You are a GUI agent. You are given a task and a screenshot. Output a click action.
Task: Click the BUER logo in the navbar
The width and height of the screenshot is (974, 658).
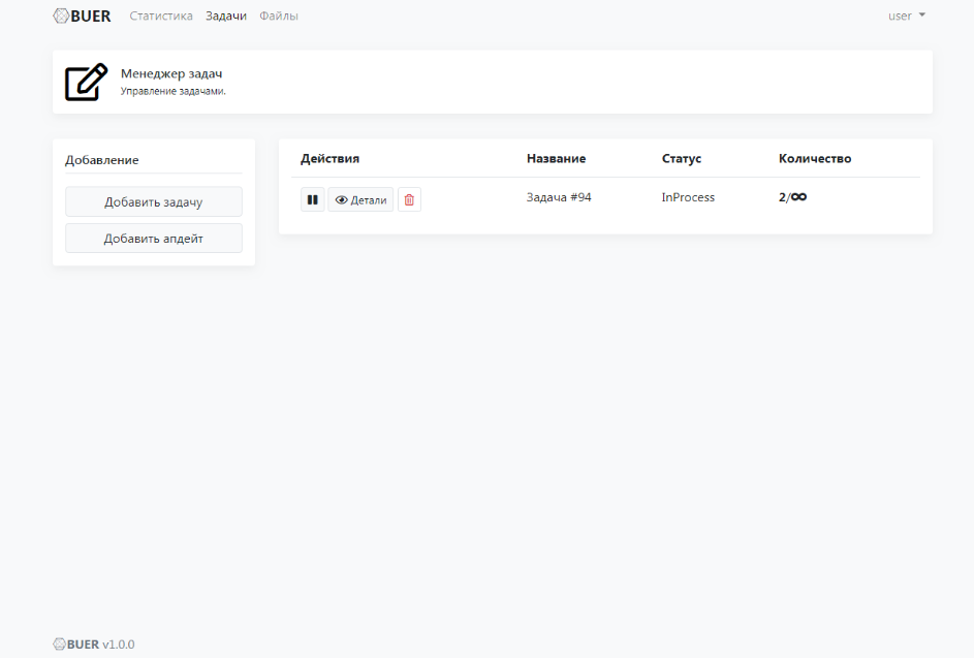coord(82,16)
